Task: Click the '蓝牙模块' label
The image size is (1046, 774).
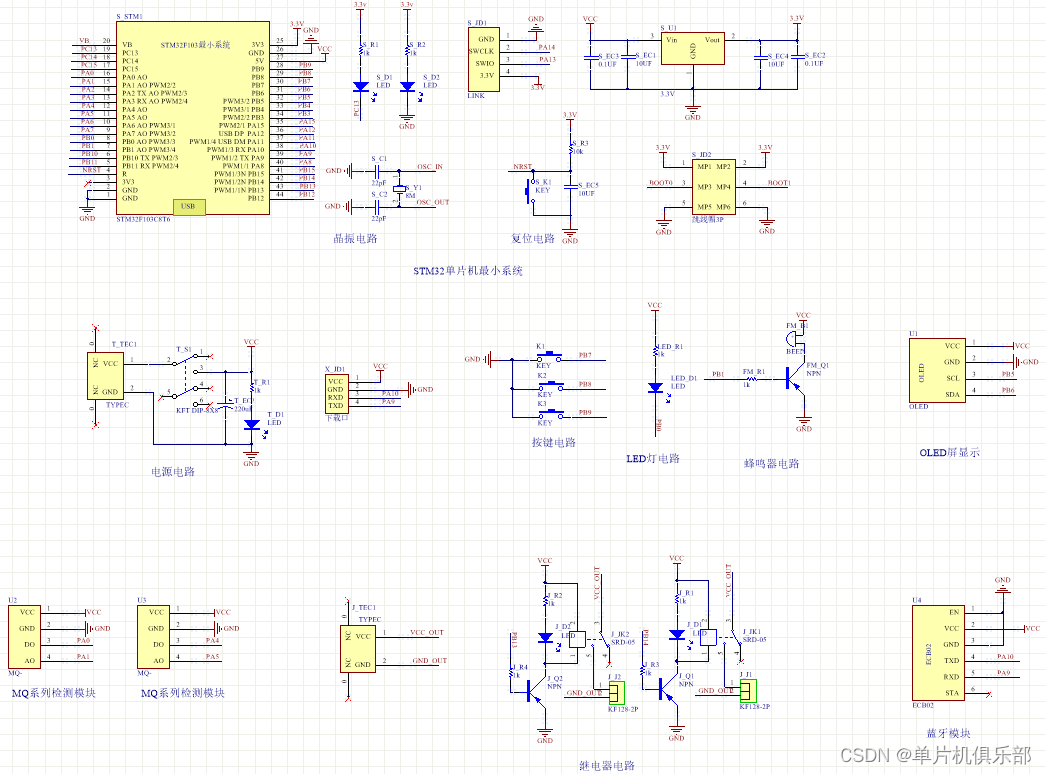Action: pos(949,733)
